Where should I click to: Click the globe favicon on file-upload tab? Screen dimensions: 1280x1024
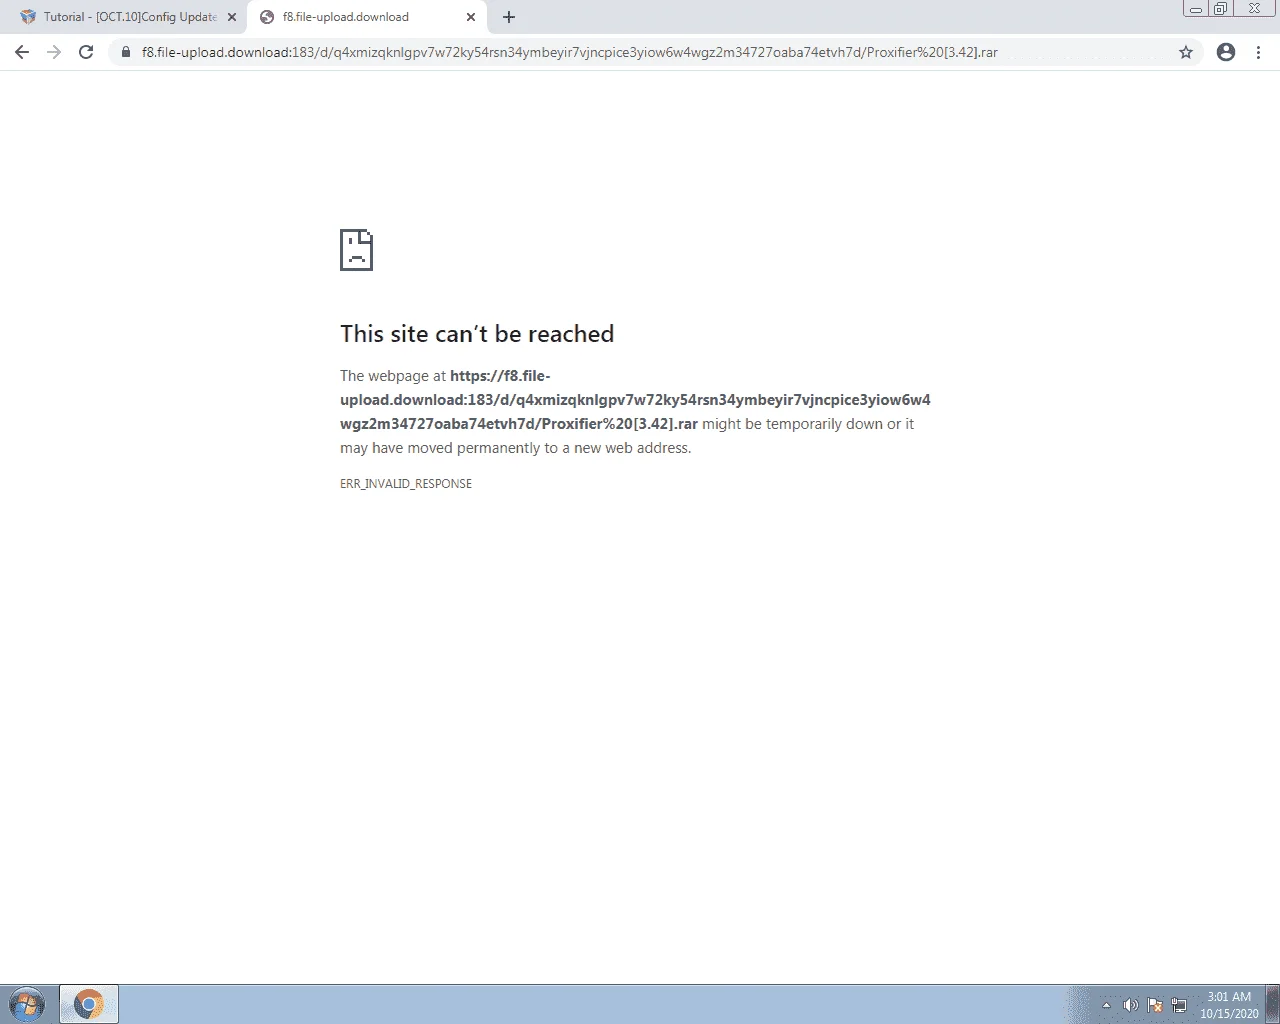click(267, 17)
